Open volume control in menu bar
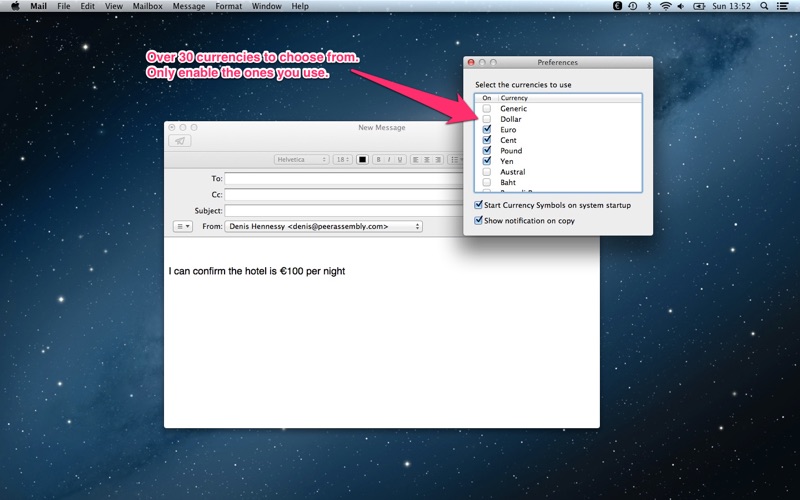The image size is (800, 500). tap(681, 6)
